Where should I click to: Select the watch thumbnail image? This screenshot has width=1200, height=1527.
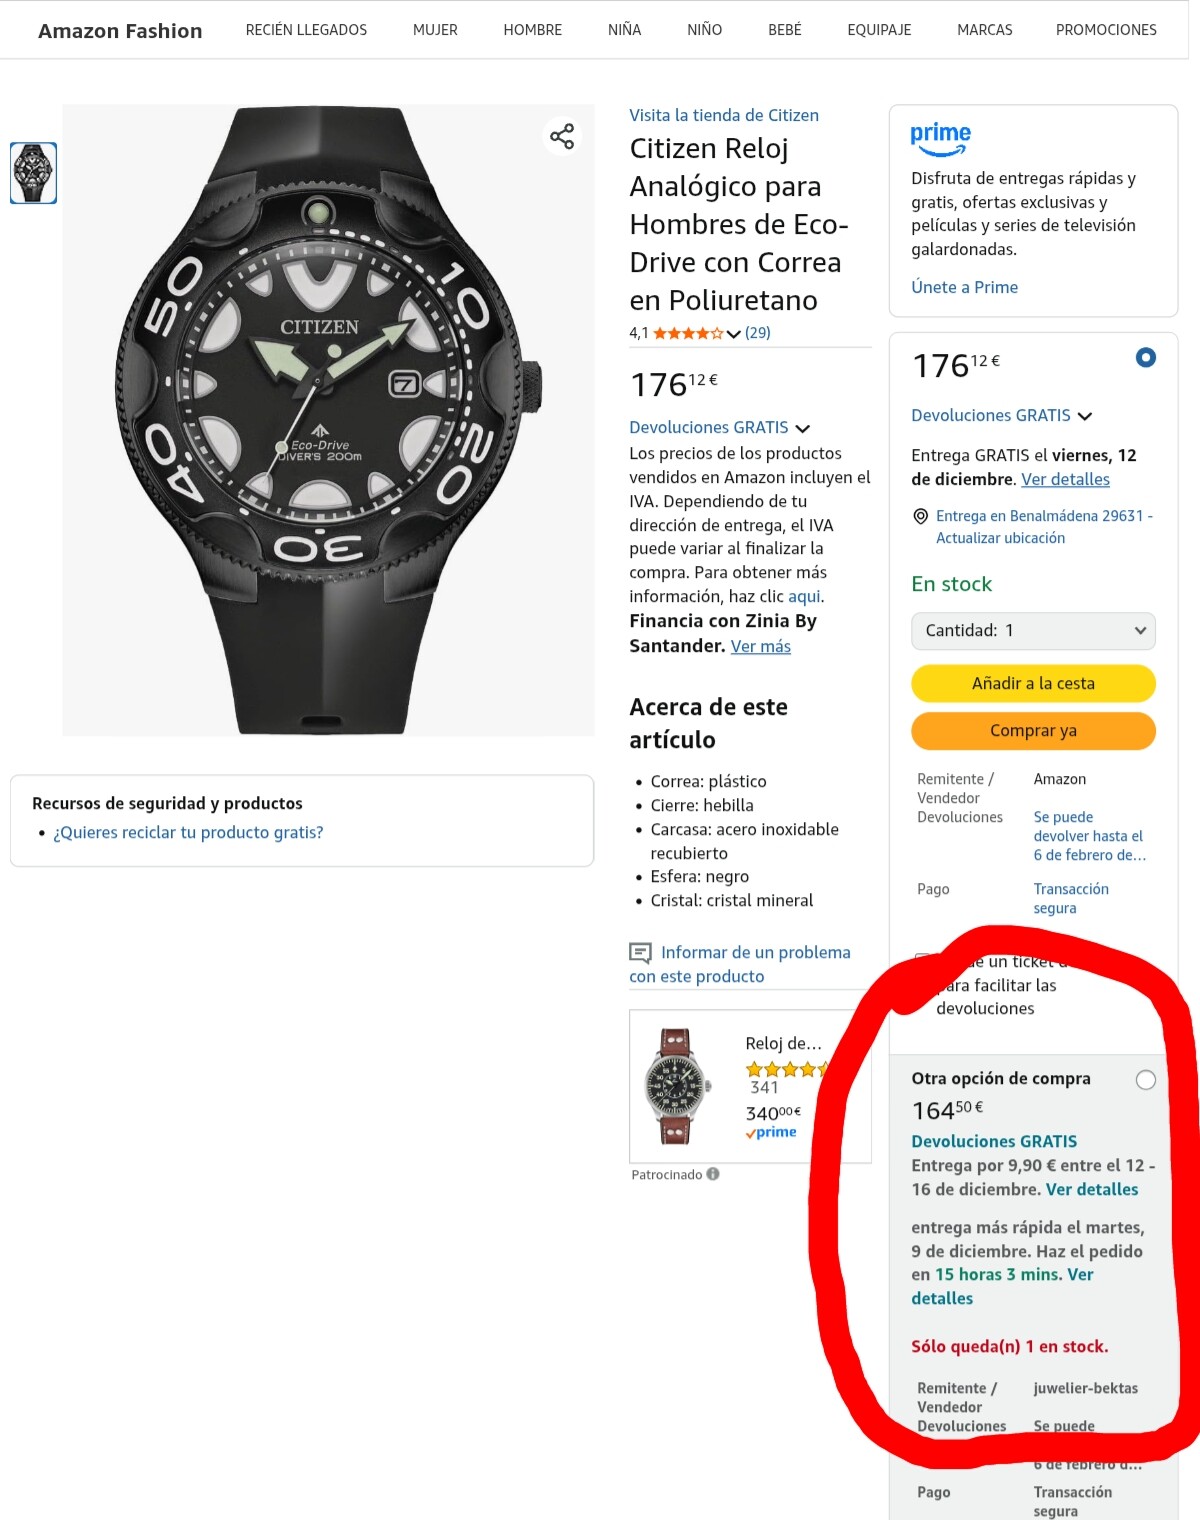pyautogui.click(x=33, y=173)
